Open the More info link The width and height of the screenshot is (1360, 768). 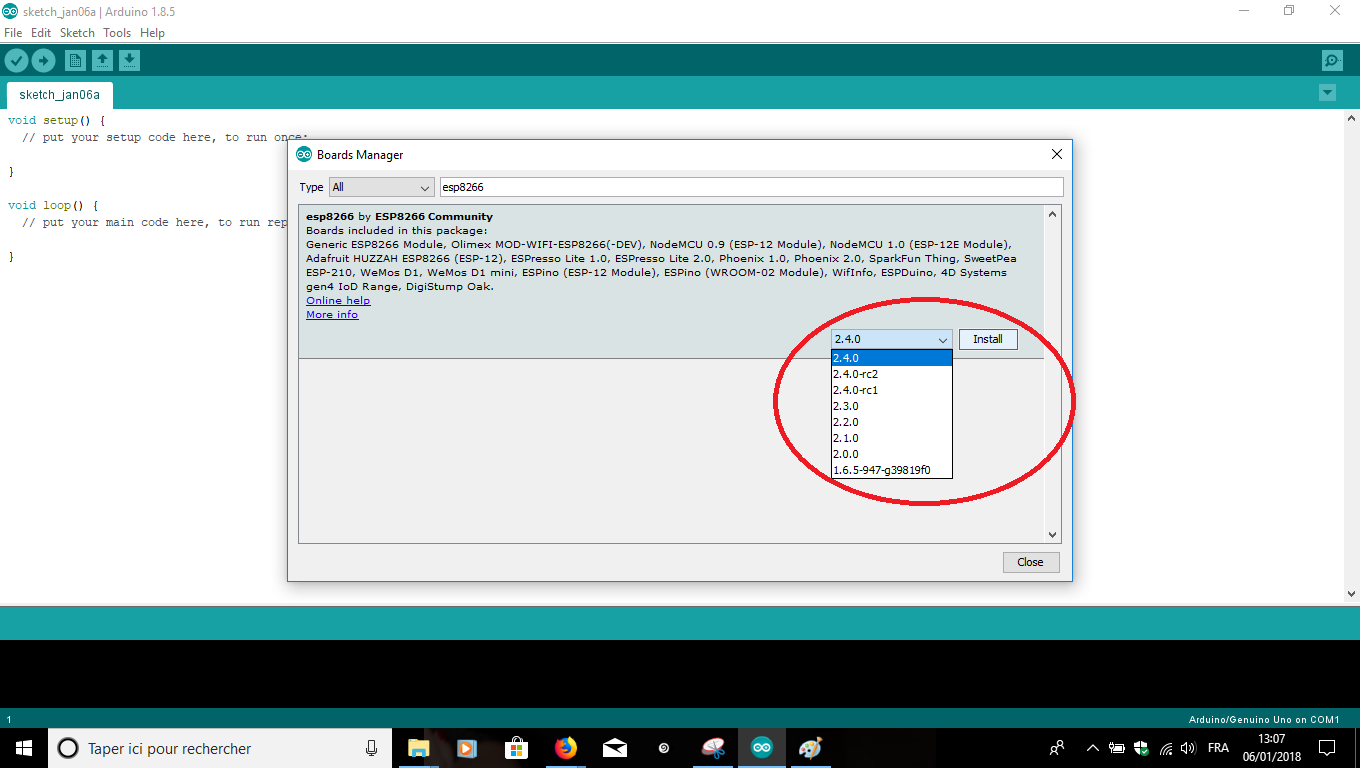coord(332,315)
